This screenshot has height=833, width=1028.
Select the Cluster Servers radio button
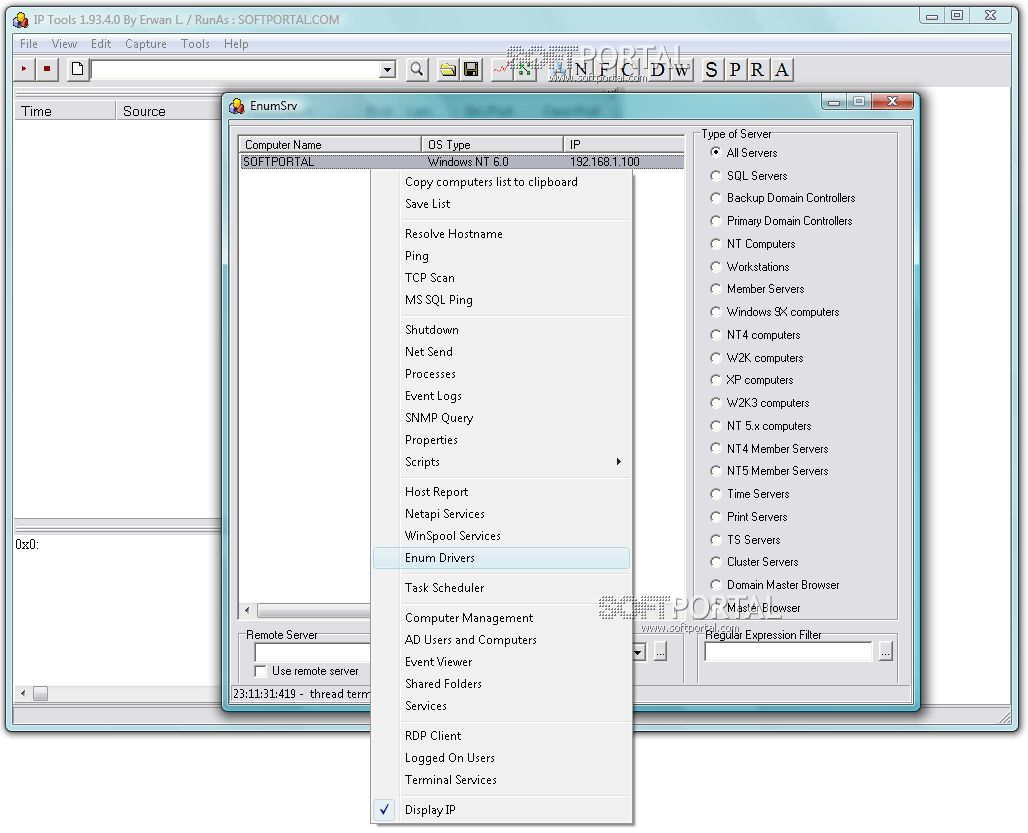715,562
